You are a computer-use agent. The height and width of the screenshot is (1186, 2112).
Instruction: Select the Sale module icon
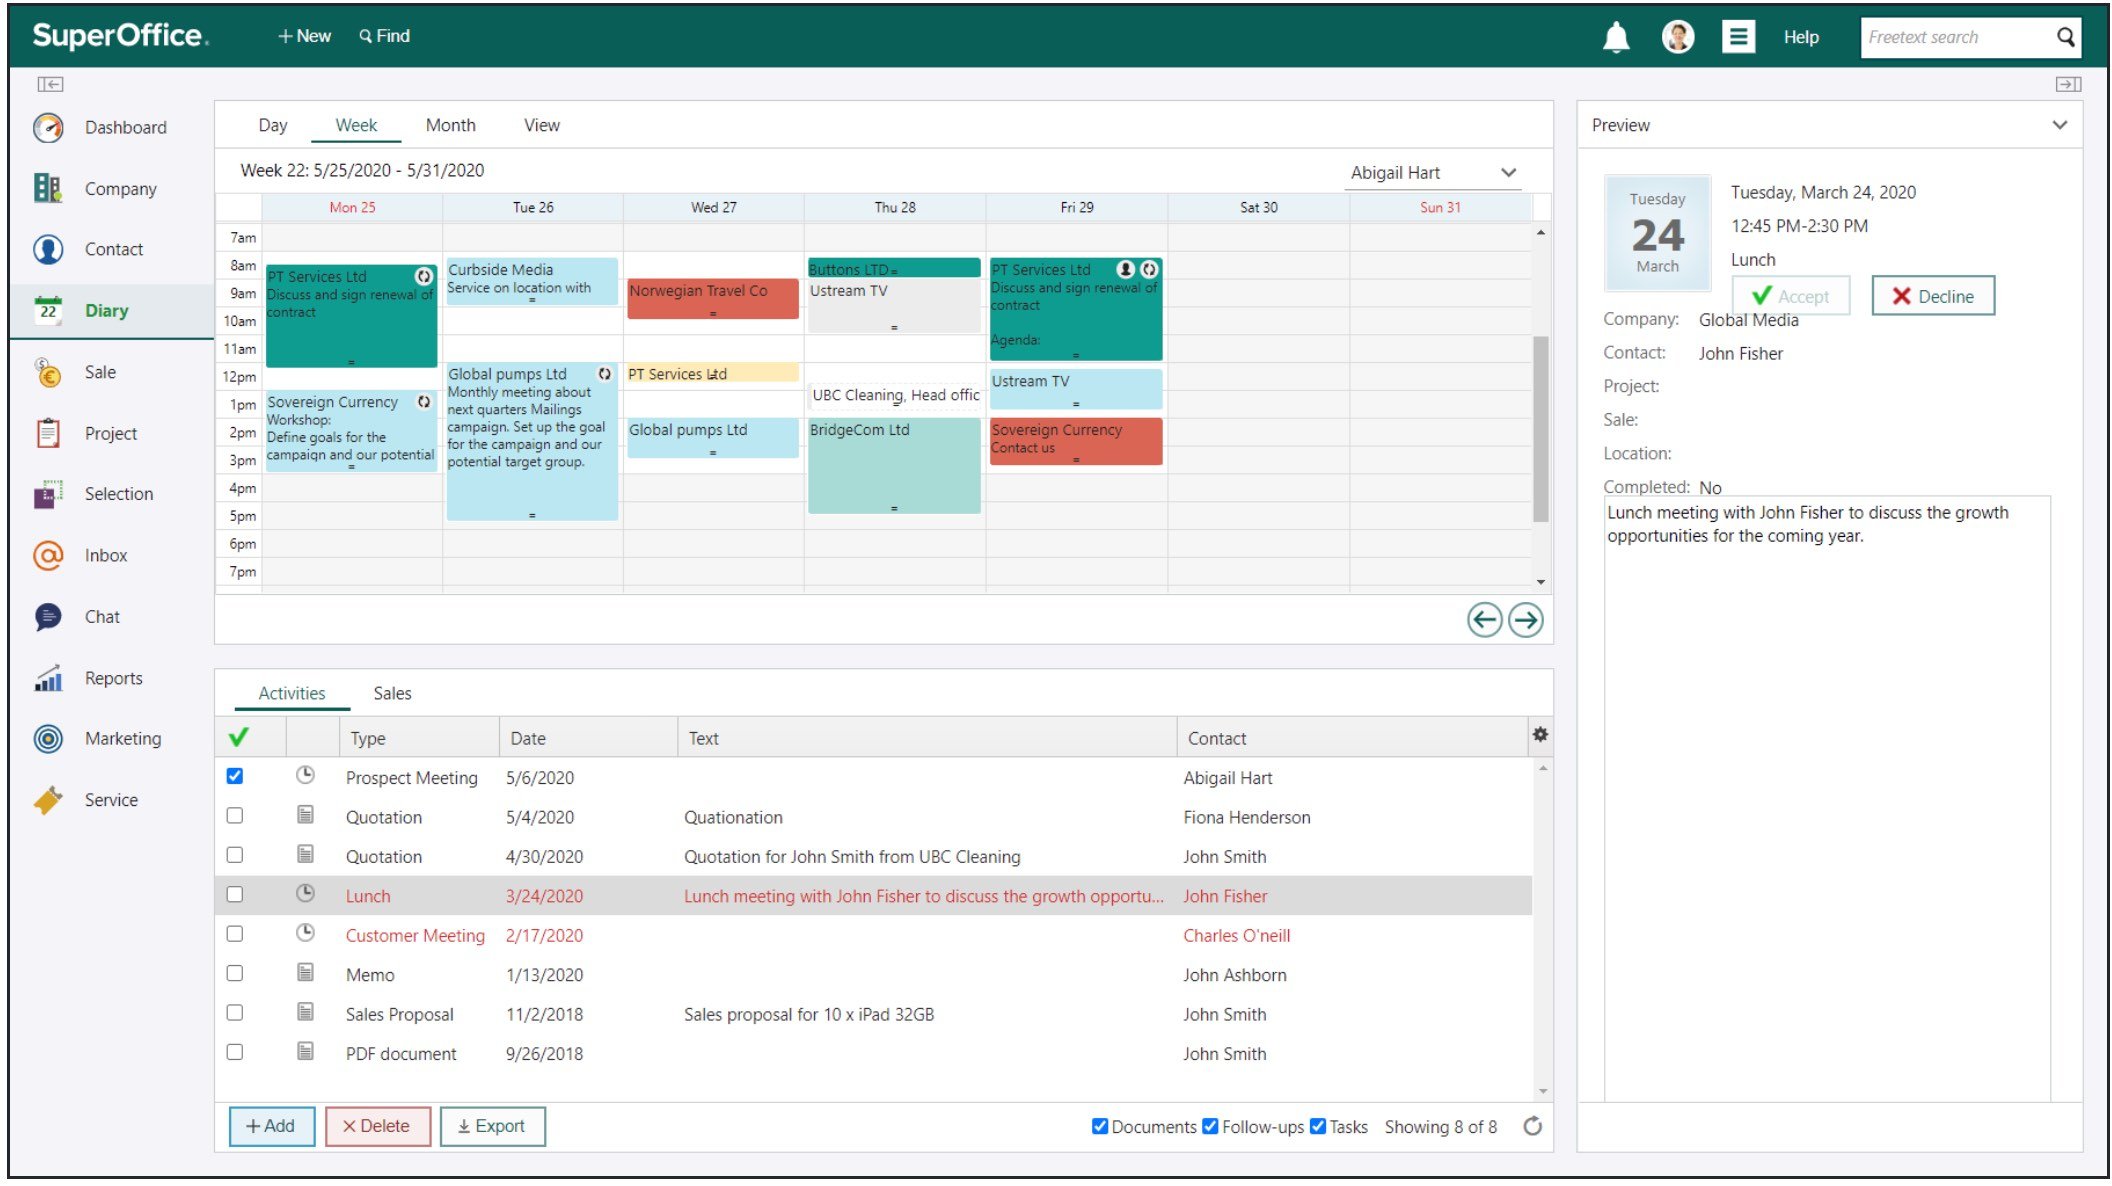click(x=46, y=371)
